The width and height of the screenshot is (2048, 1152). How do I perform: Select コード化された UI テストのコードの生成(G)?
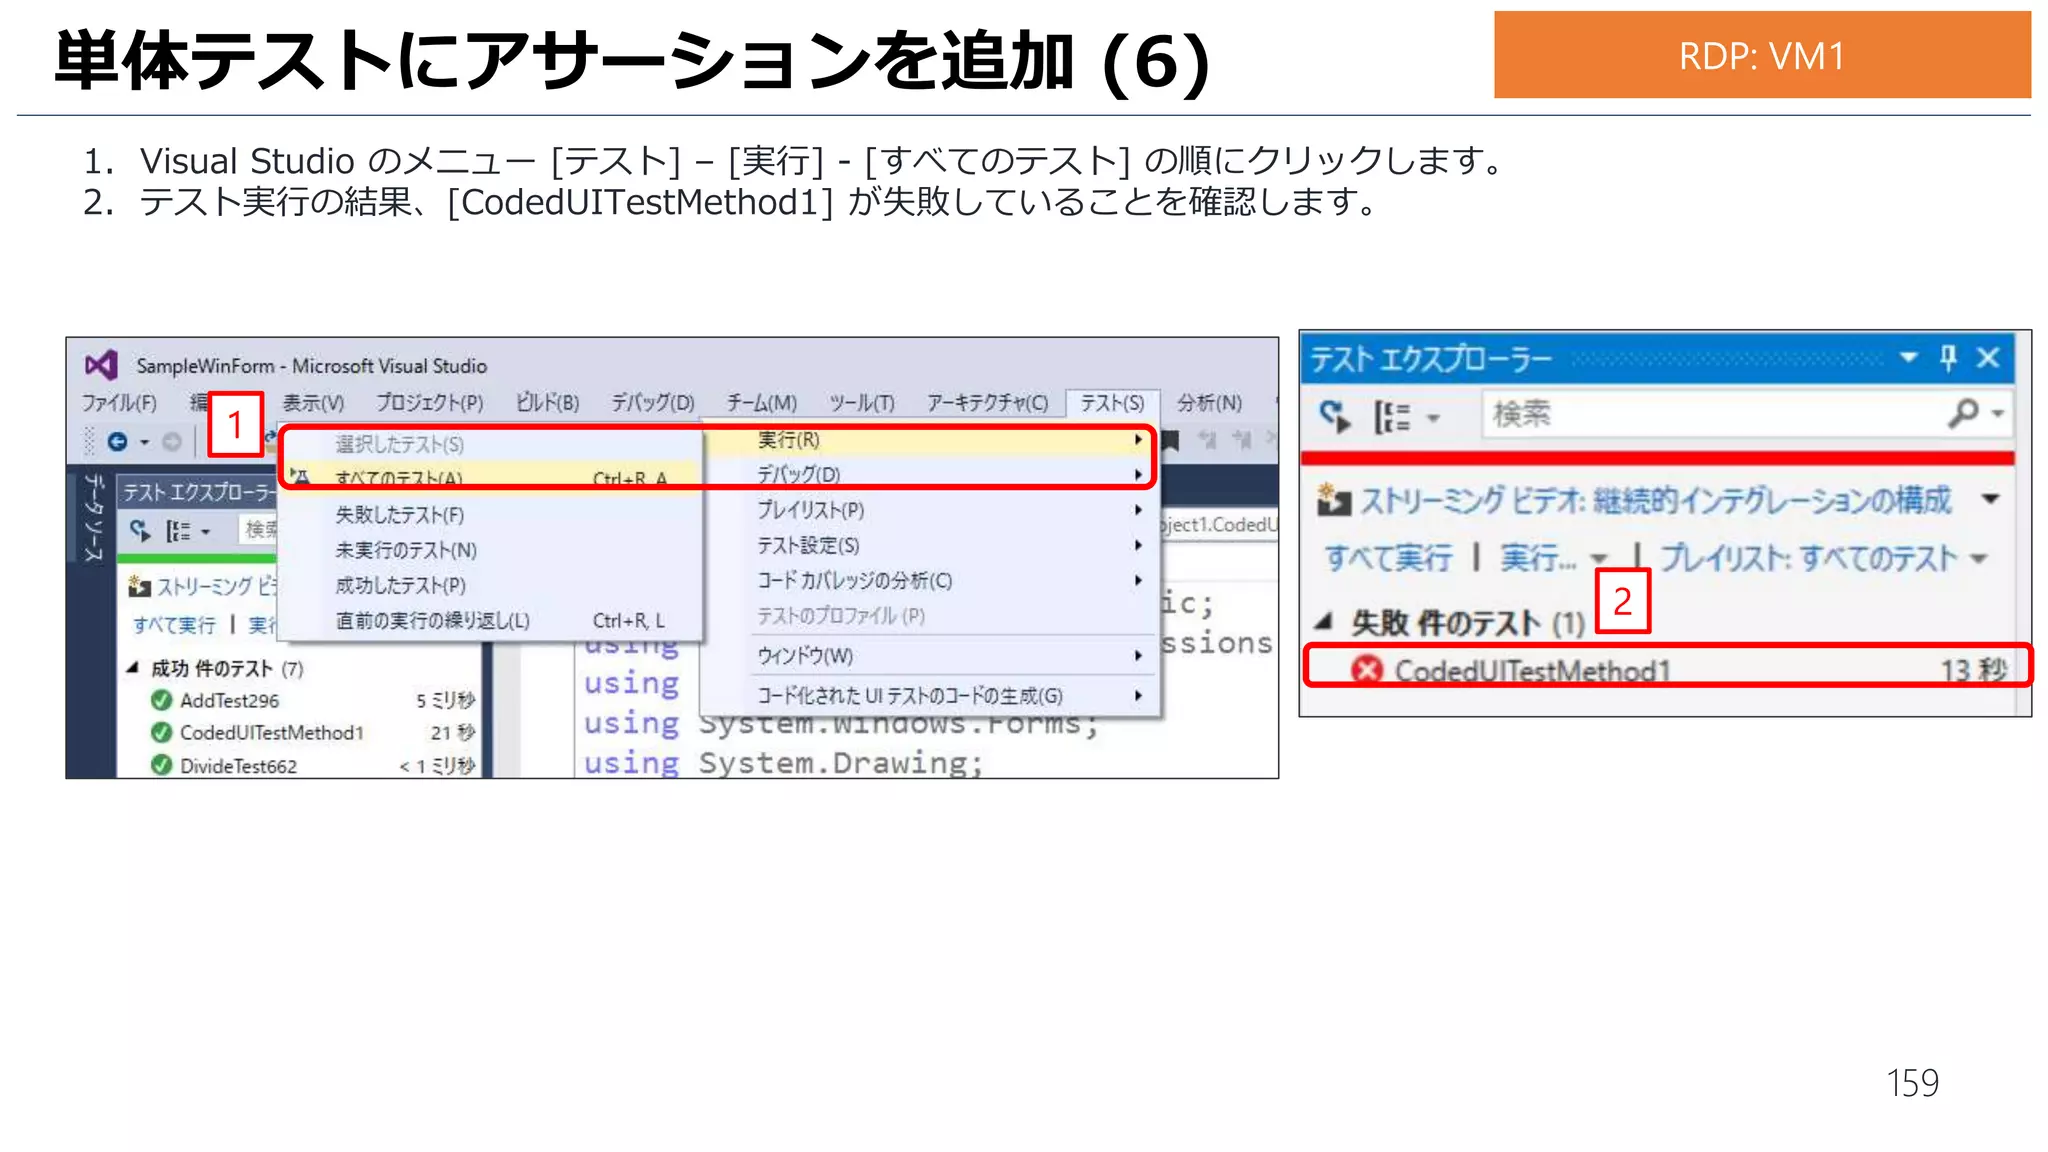pyautogui.click(x=930, y=695)
